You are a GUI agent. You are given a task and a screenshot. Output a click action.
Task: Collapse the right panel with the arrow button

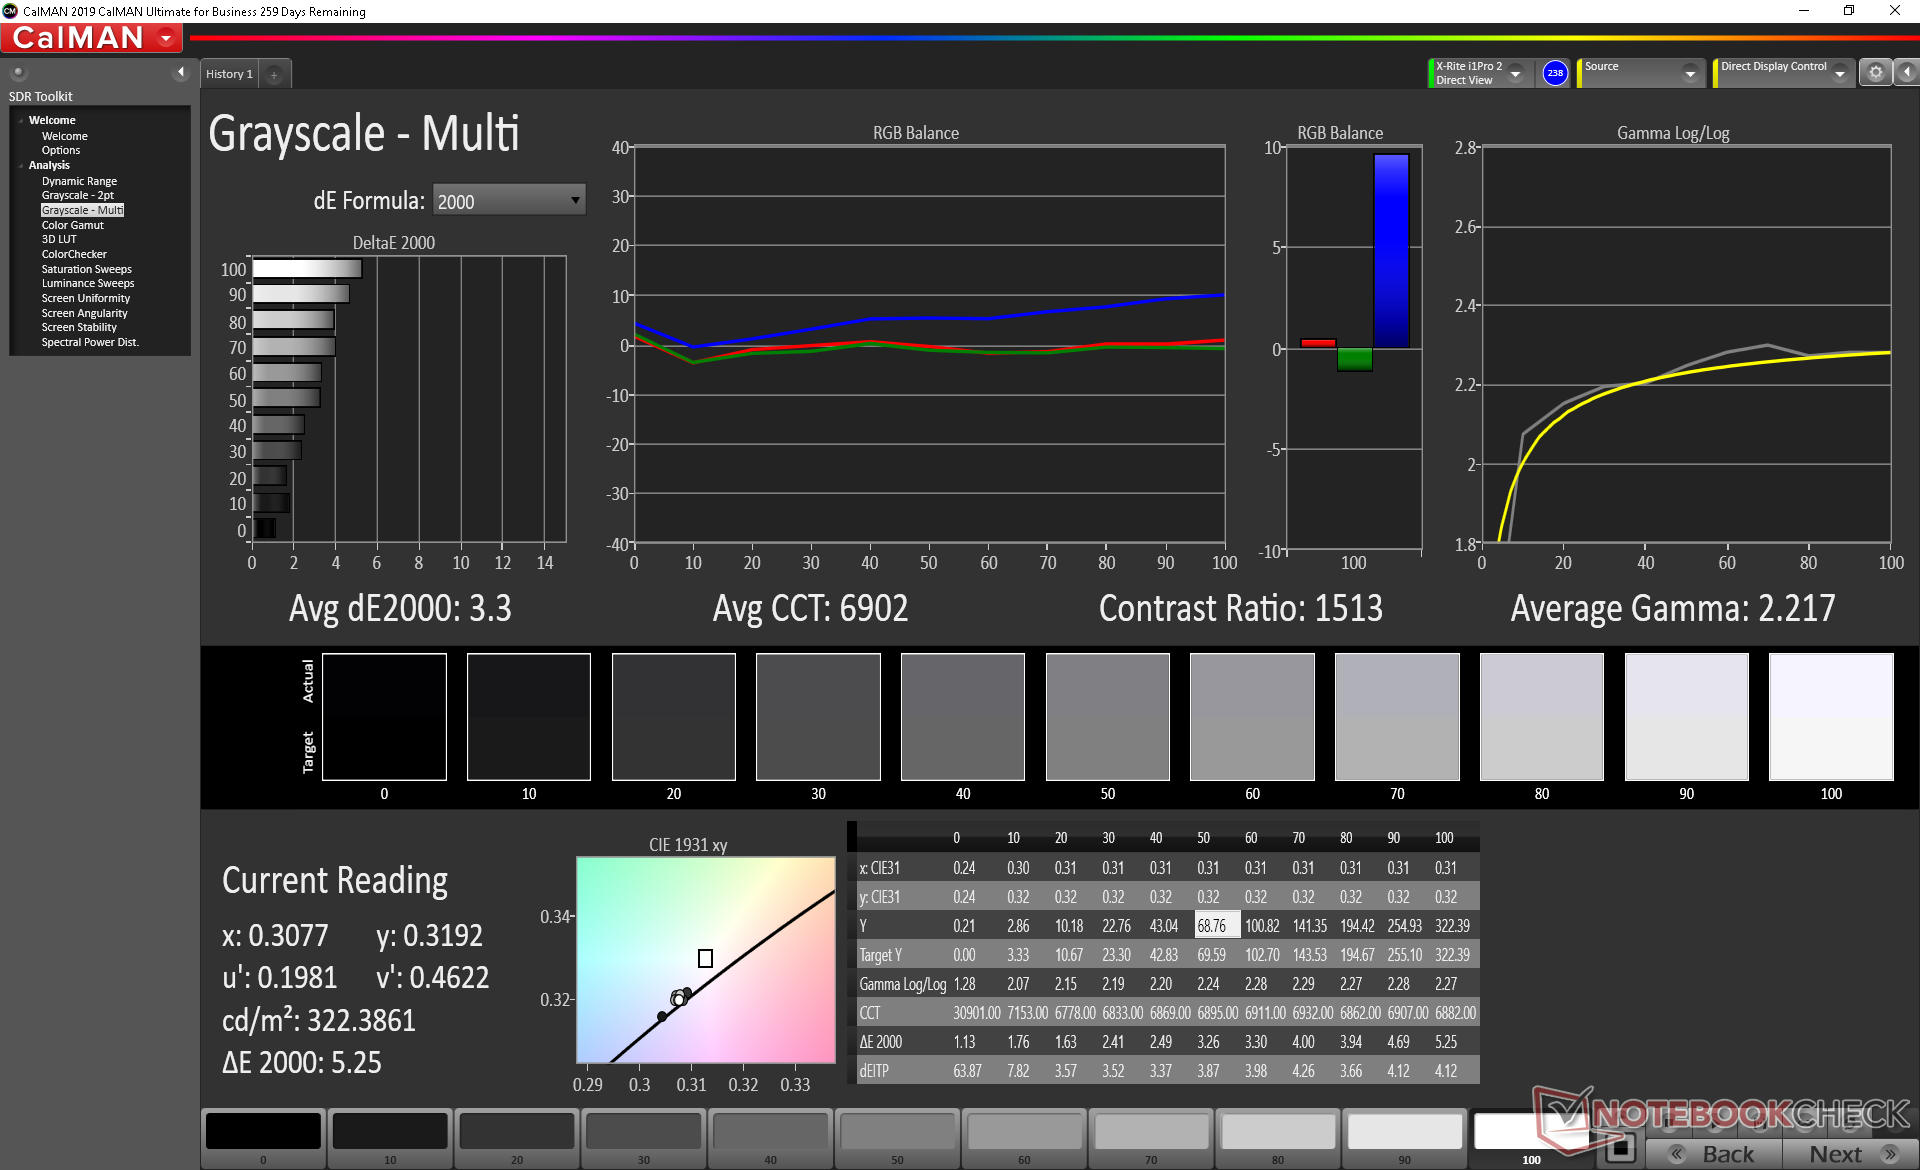point(1907,73)
